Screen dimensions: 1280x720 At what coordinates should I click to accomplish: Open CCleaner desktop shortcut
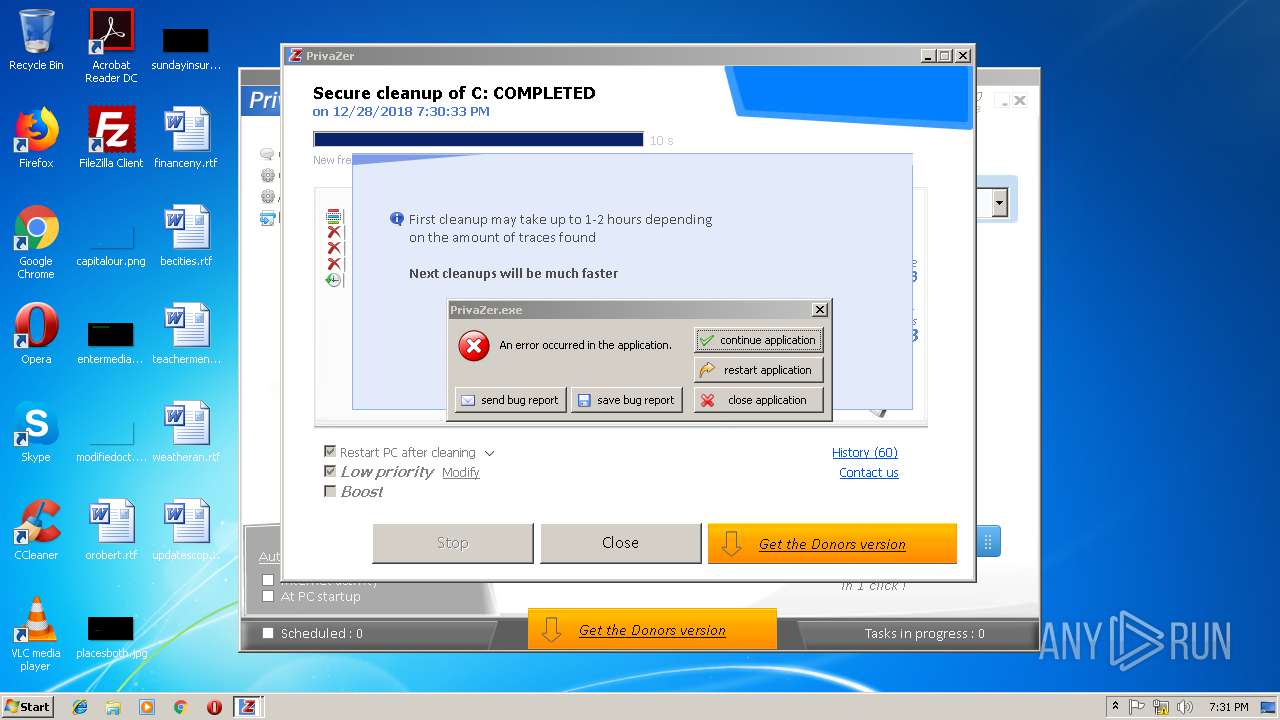click(36, 530)
